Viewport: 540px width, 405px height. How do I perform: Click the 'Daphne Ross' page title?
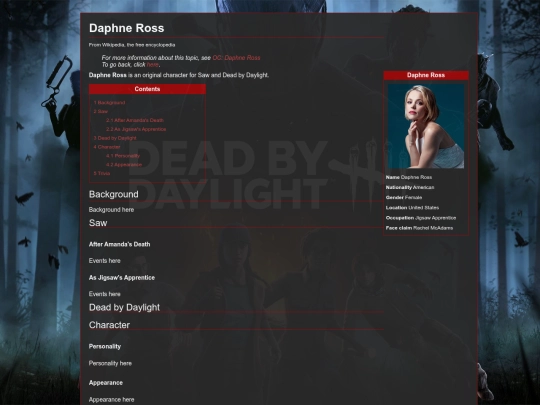(126, 28)
